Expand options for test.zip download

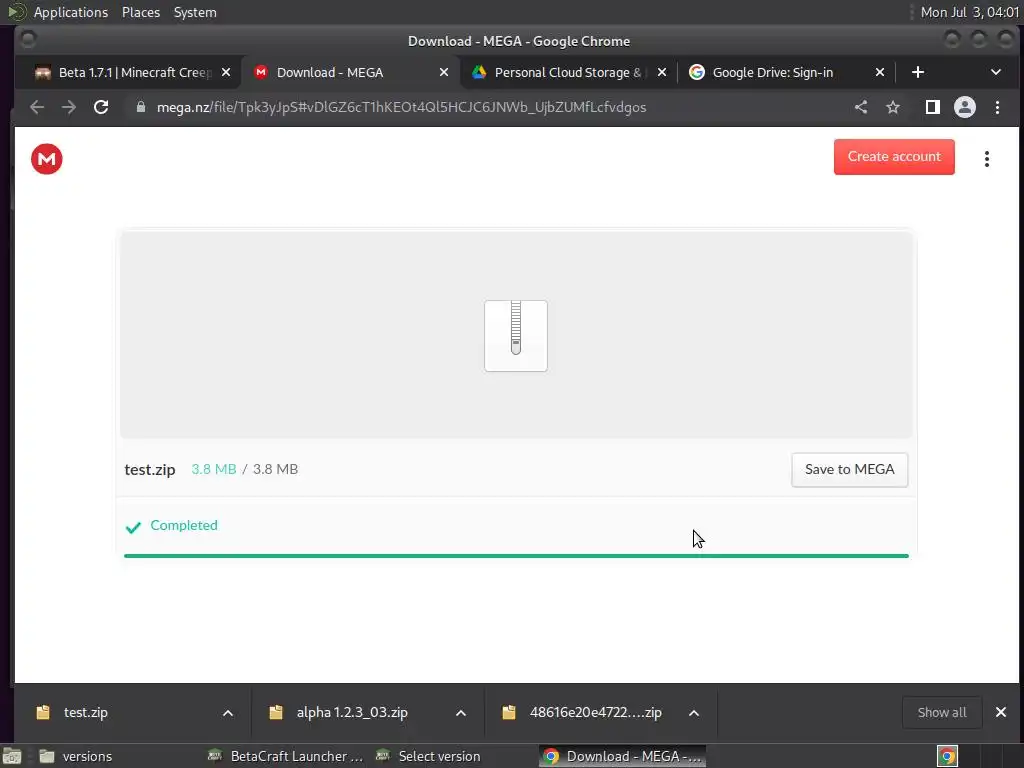tap(228, 712)
